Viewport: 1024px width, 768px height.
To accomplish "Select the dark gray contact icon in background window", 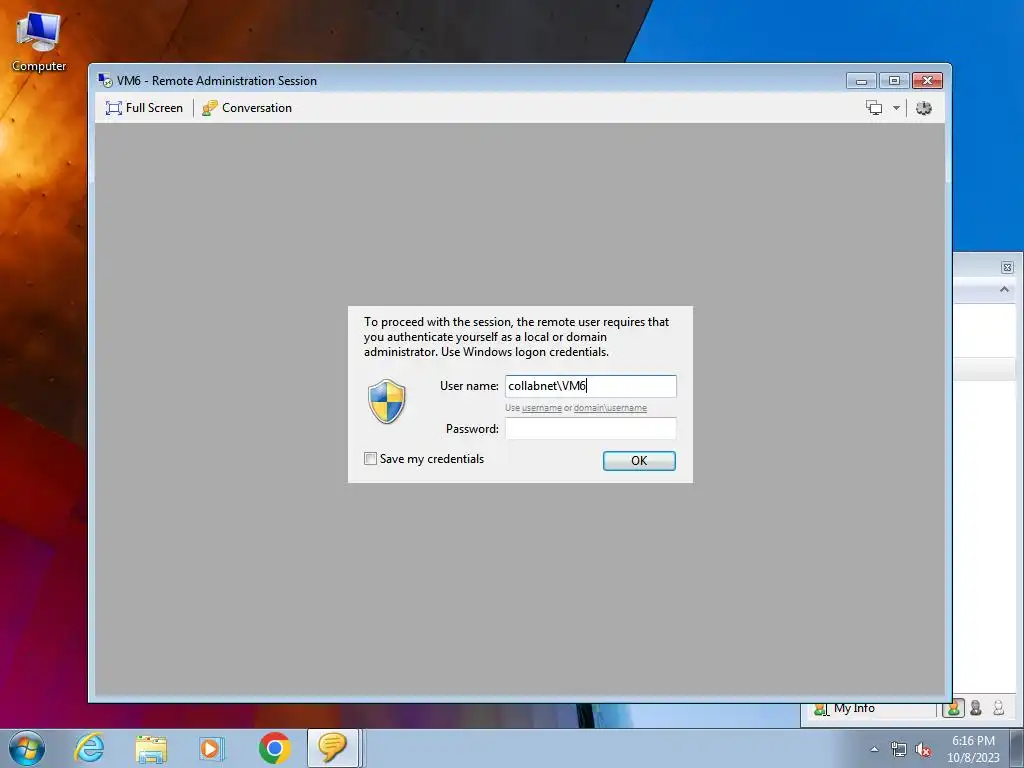I will tap(976, 708).
